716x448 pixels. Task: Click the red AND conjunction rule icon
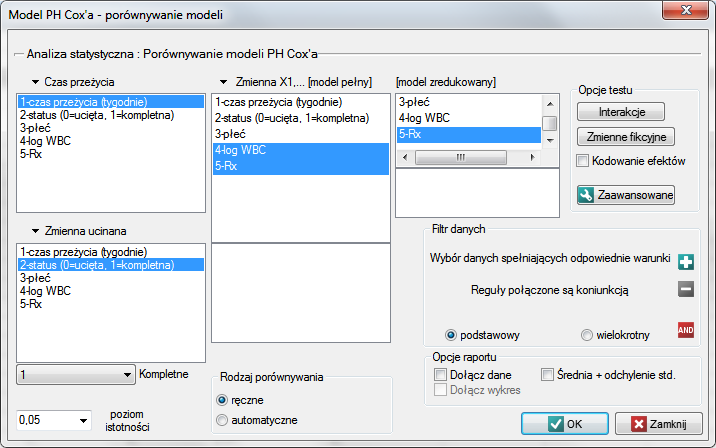[x=685, y=330]
